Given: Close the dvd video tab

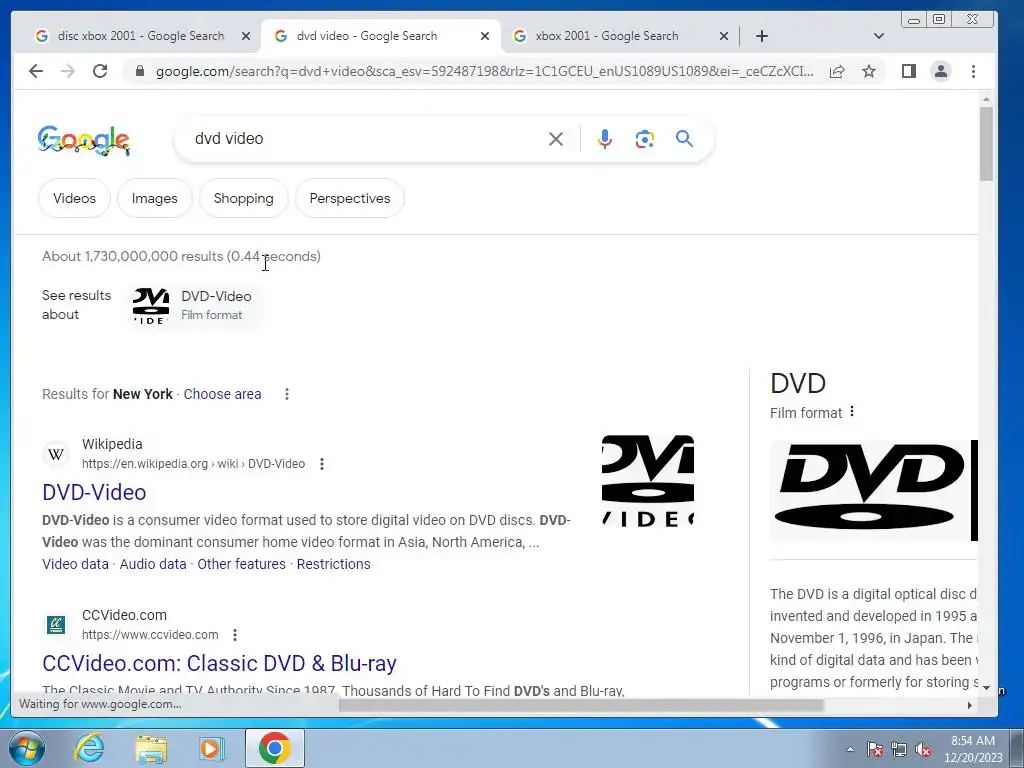Looking at the screenshot, I should 485,37.
